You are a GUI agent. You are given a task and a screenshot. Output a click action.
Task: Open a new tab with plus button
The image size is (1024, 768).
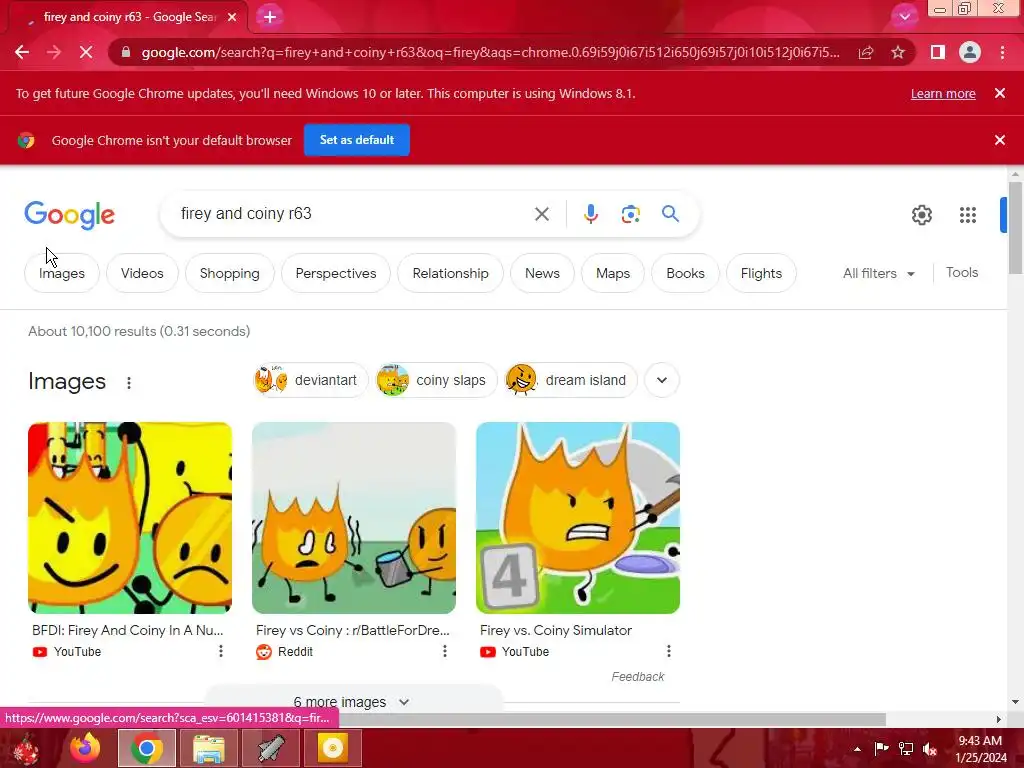(270, 17)
